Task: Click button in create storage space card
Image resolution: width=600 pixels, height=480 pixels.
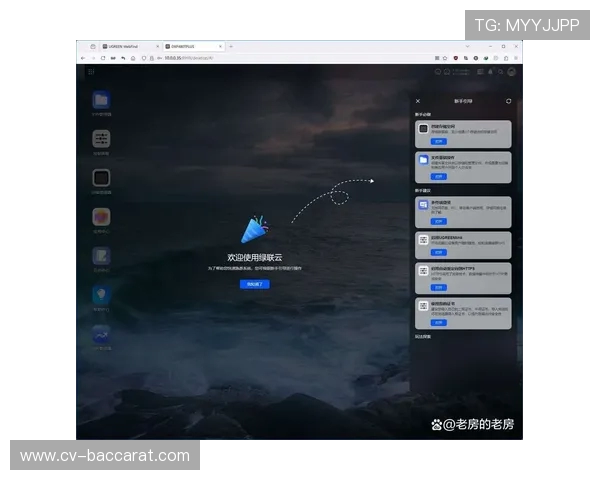Action: (438, 142)
